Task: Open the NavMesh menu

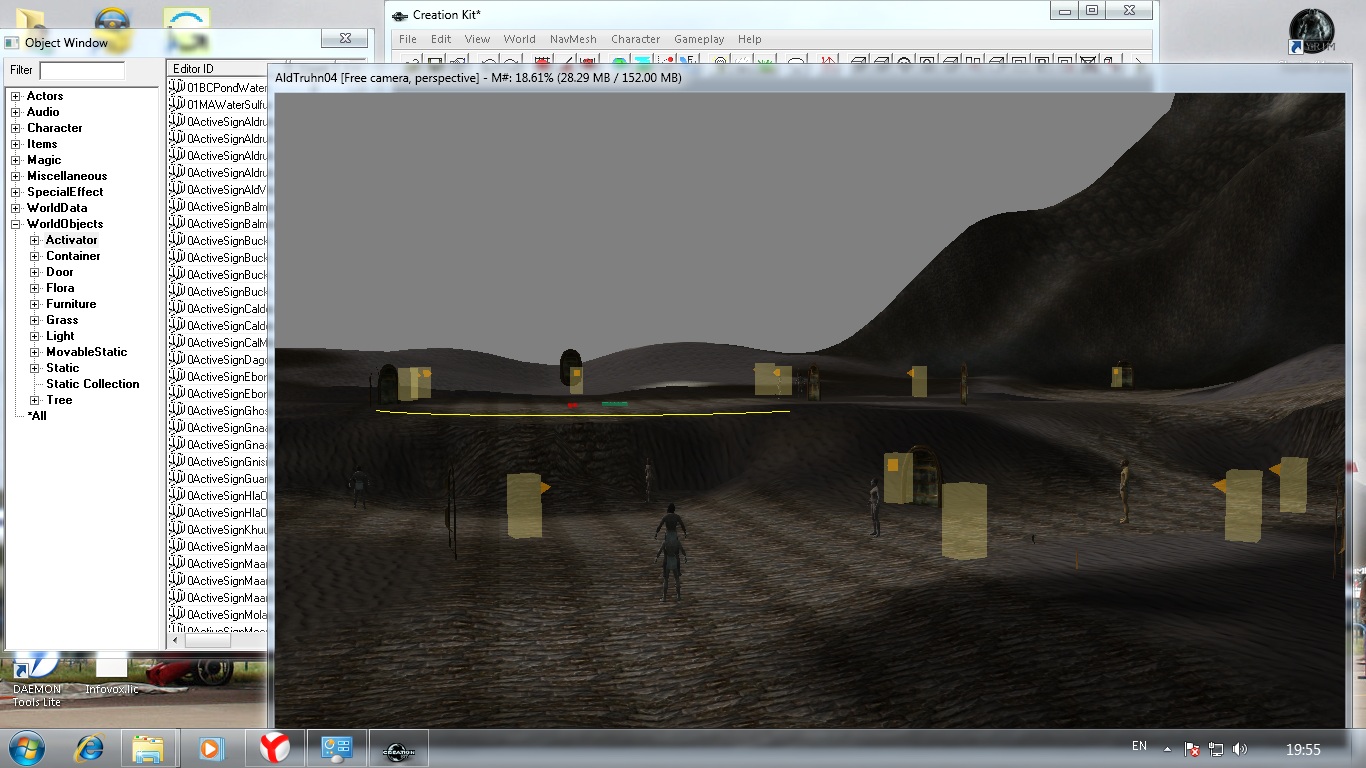Action: 573,39
